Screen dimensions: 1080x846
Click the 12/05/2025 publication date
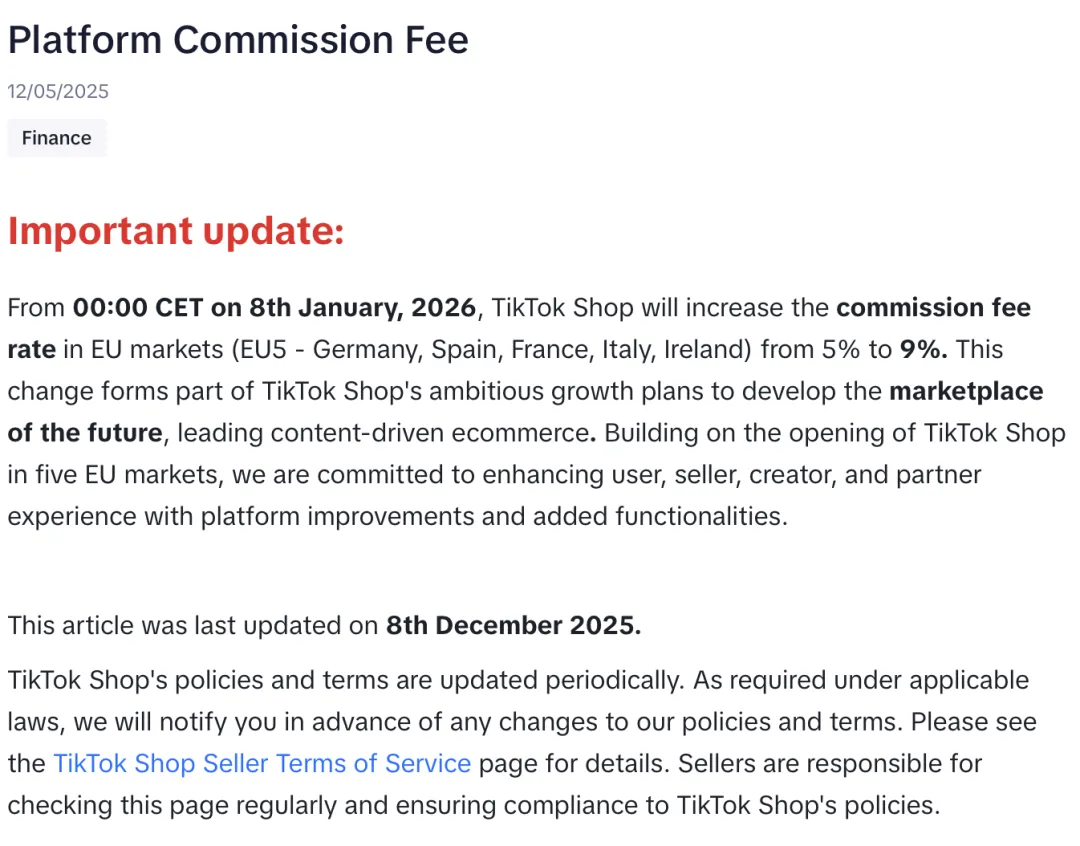[x=58, y=92]
